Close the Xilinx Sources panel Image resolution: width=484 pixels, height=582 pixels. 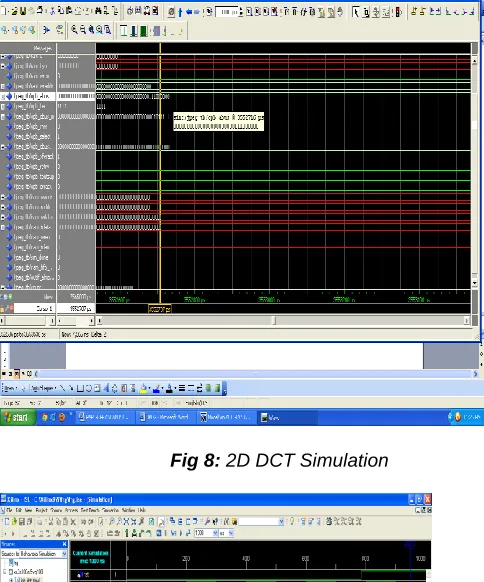(x=64, y=544)
